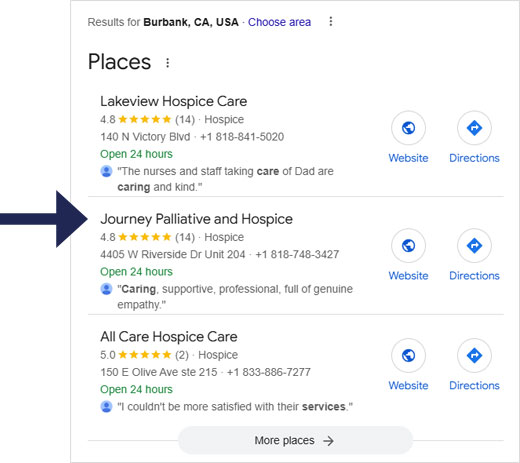Click Open 24 hours under Journey Palliative

tap(136, 272)
